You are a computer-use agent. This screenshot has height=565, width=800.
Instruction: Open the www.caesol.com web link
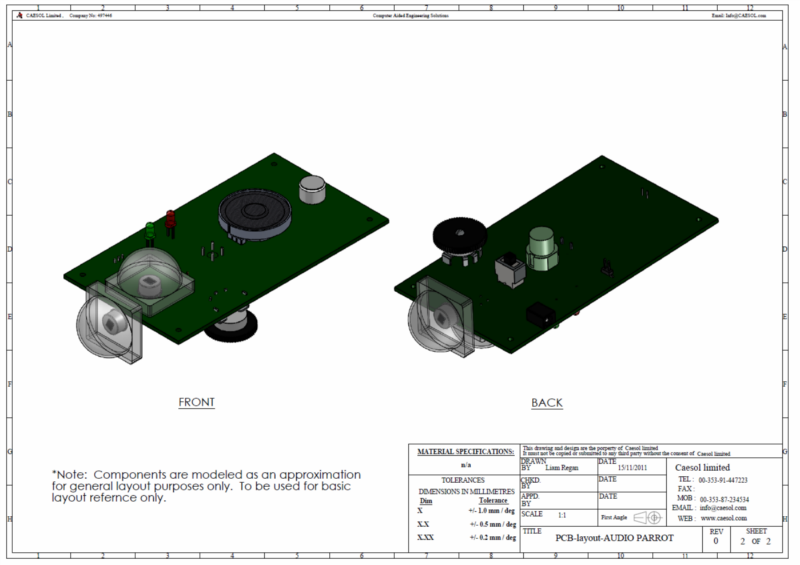pyautogui.click(x=723, y=518)
